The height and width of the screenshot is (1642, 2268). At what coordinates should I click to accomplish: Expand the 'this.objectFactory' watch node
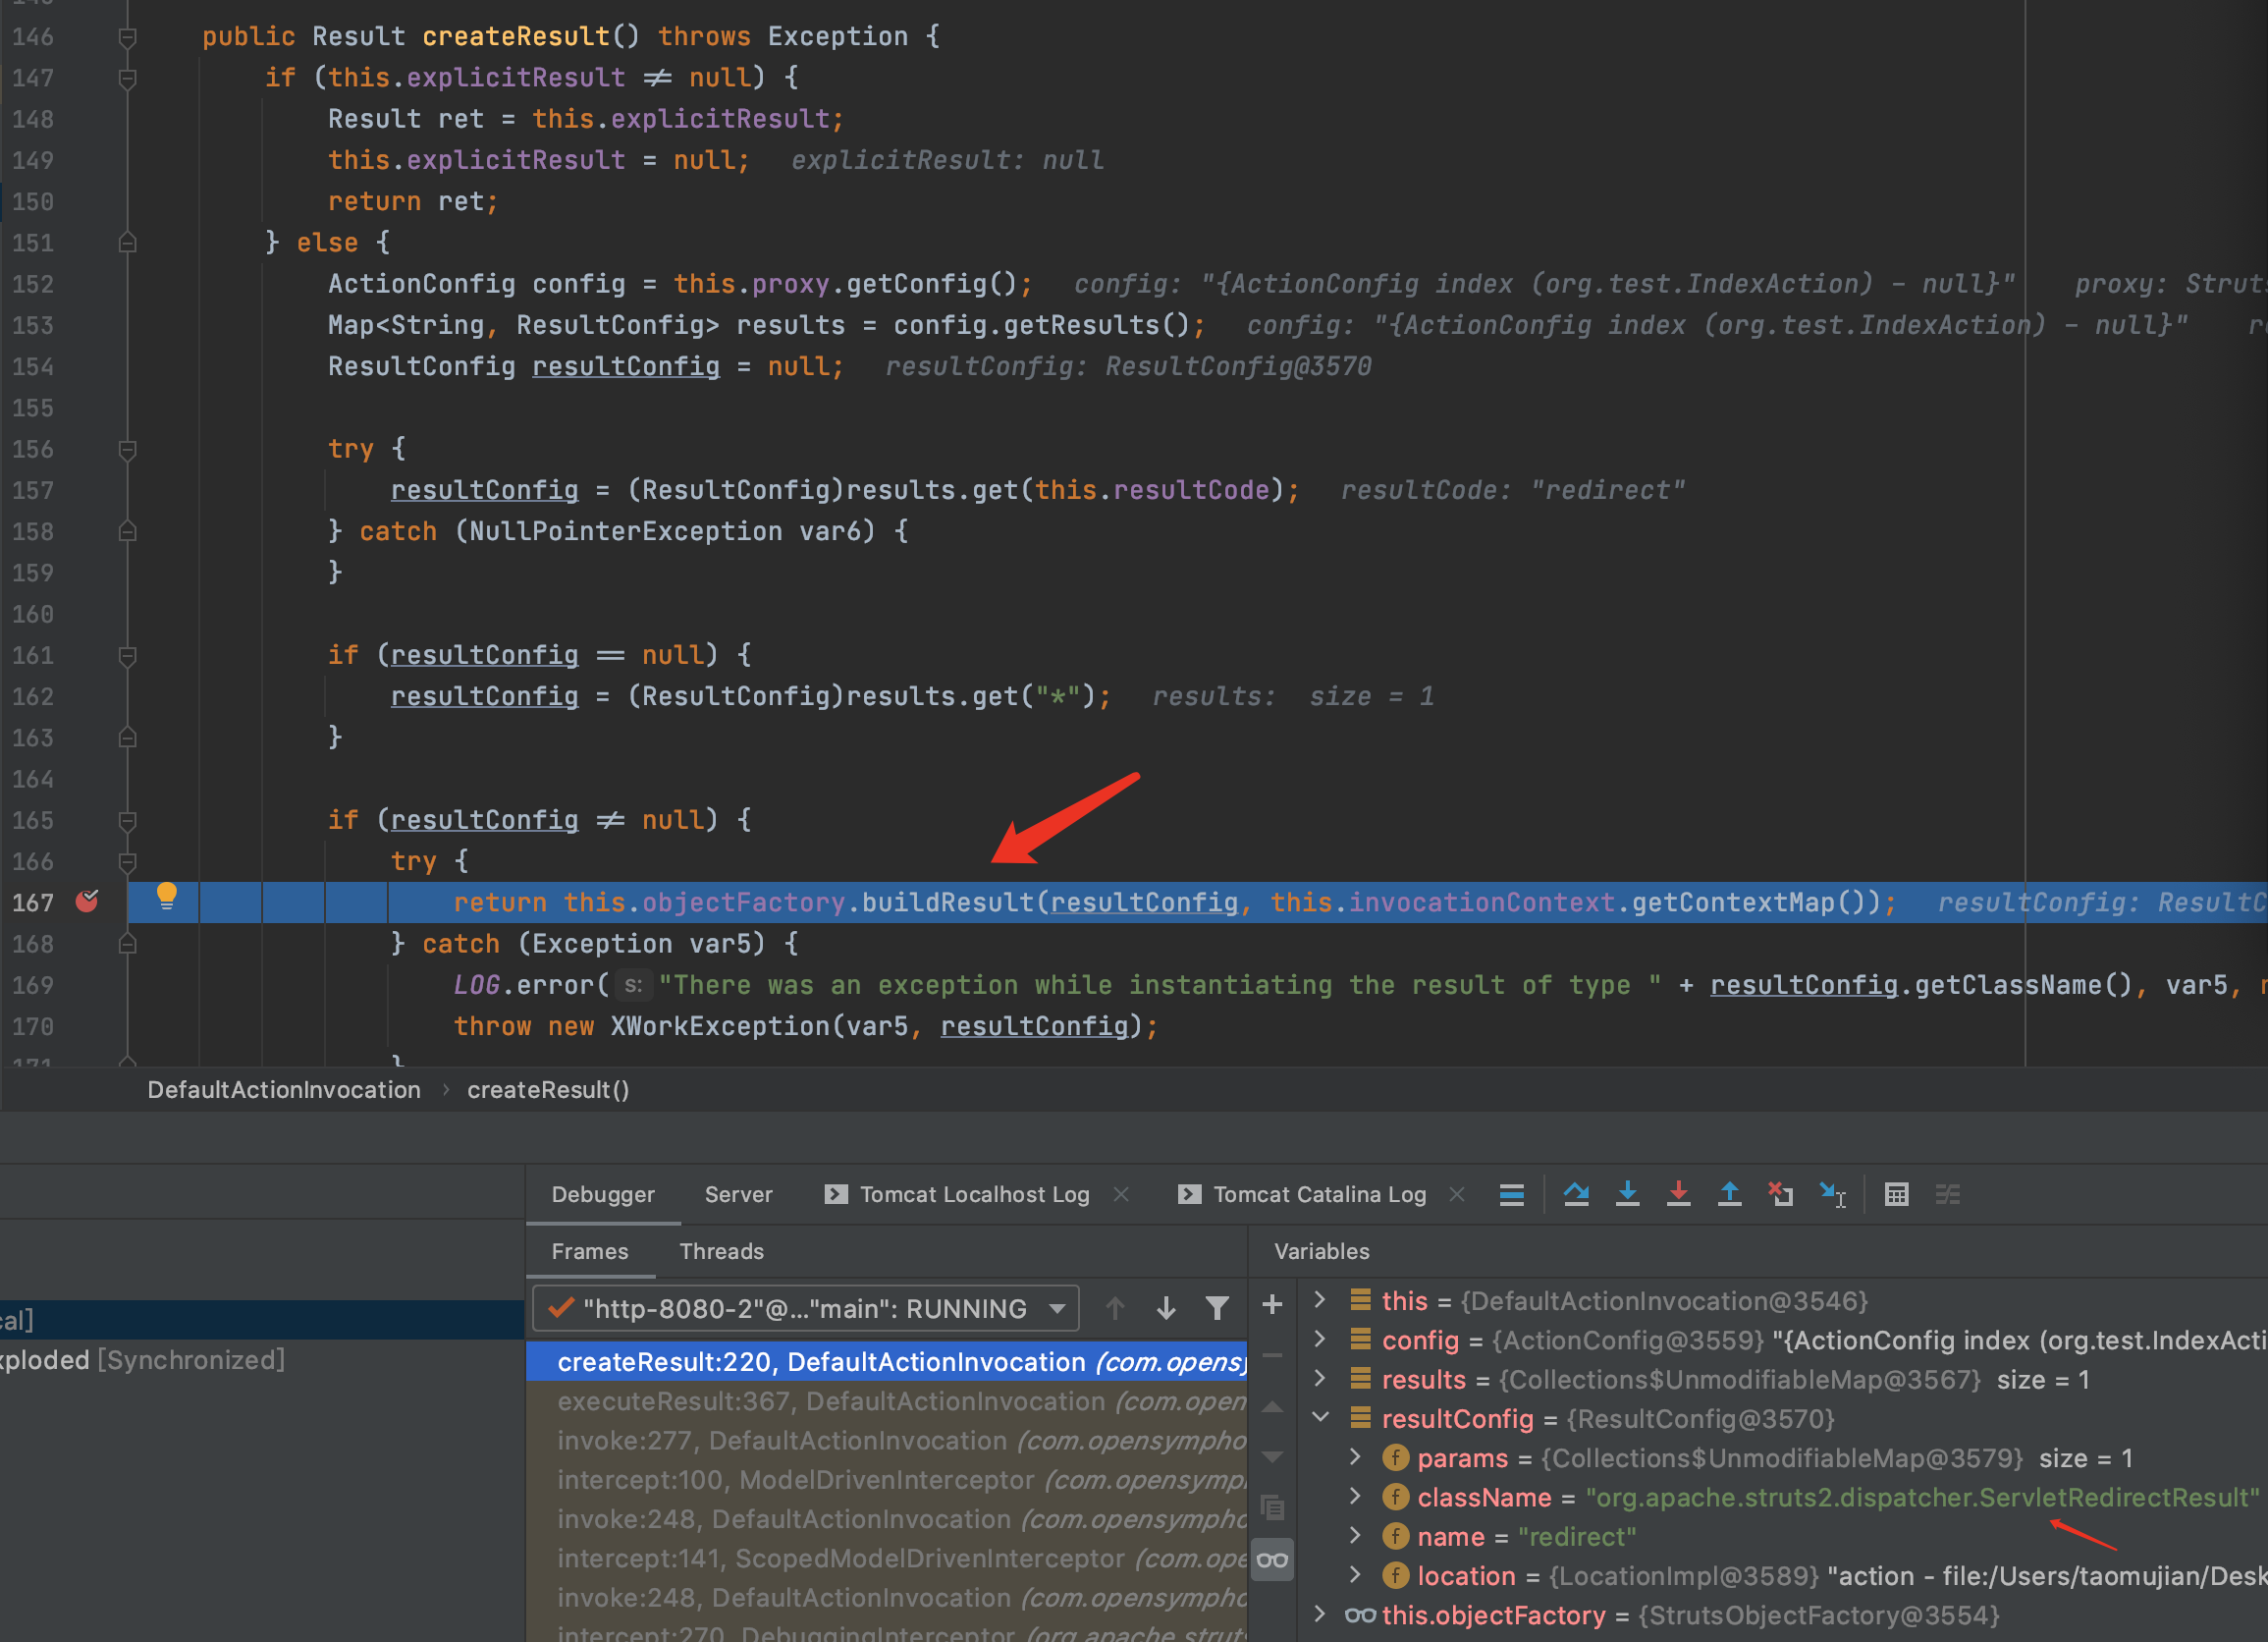[1320, 1614]
